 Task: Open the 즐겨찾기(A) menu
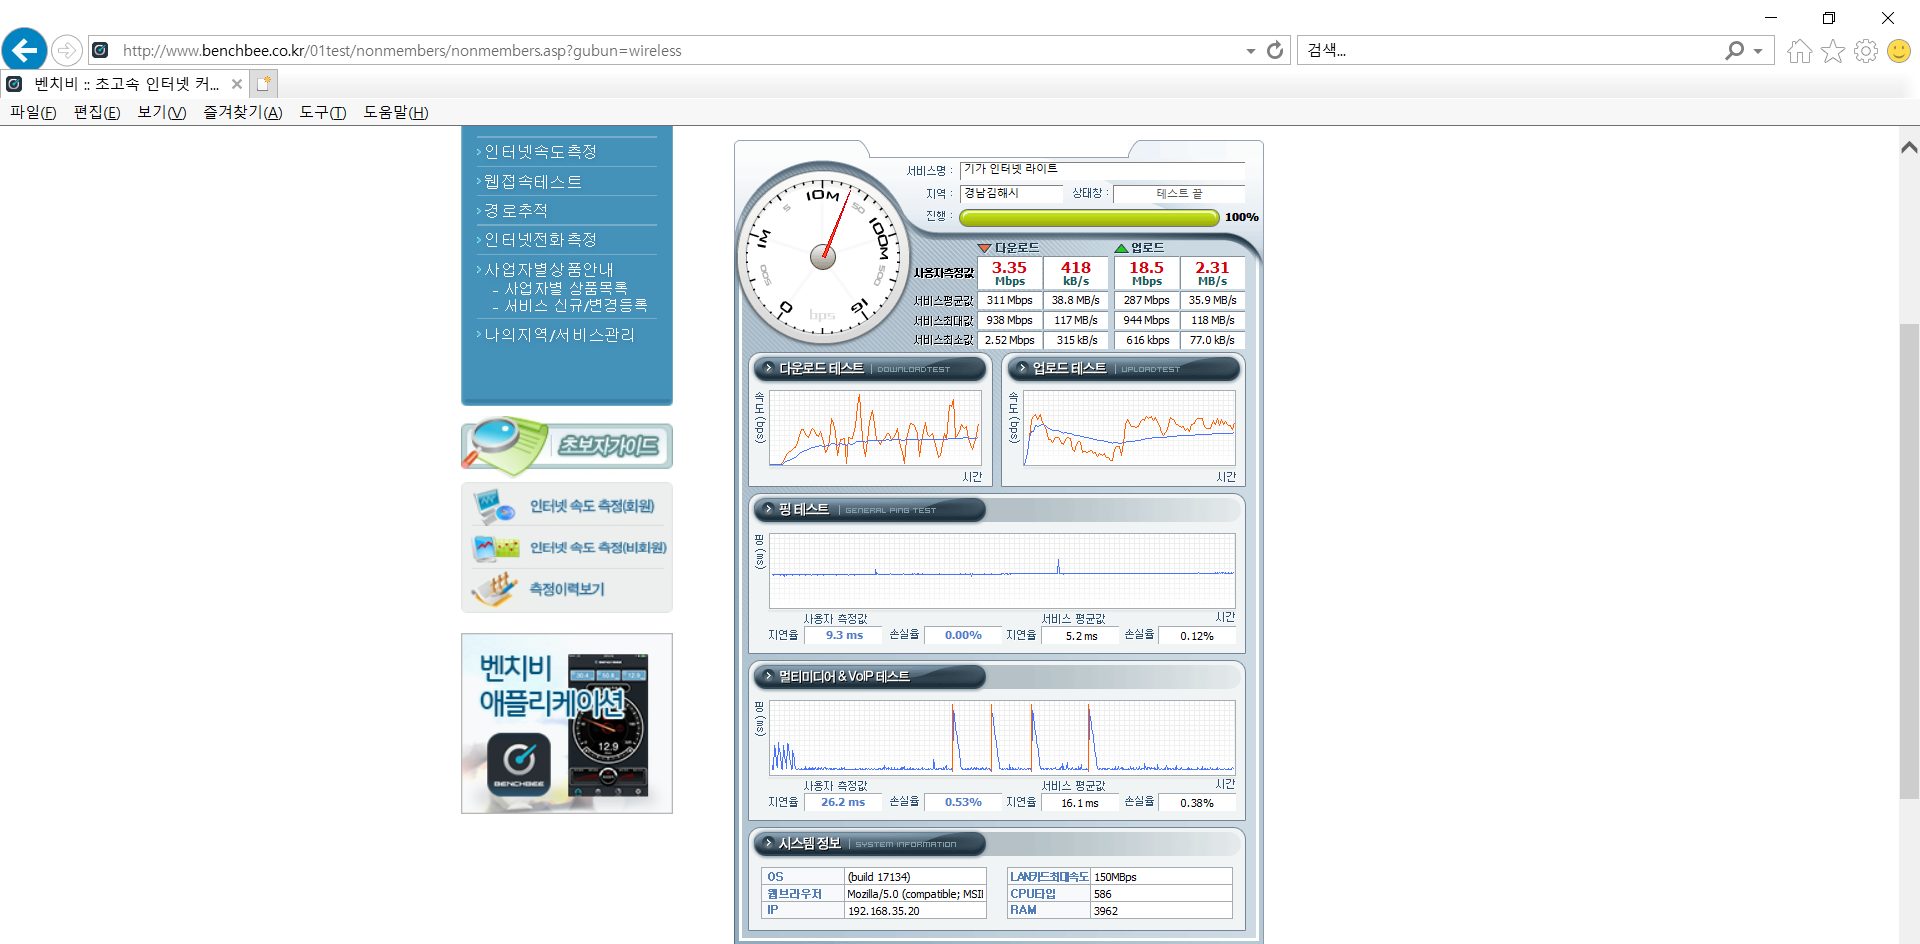(242, 112)
